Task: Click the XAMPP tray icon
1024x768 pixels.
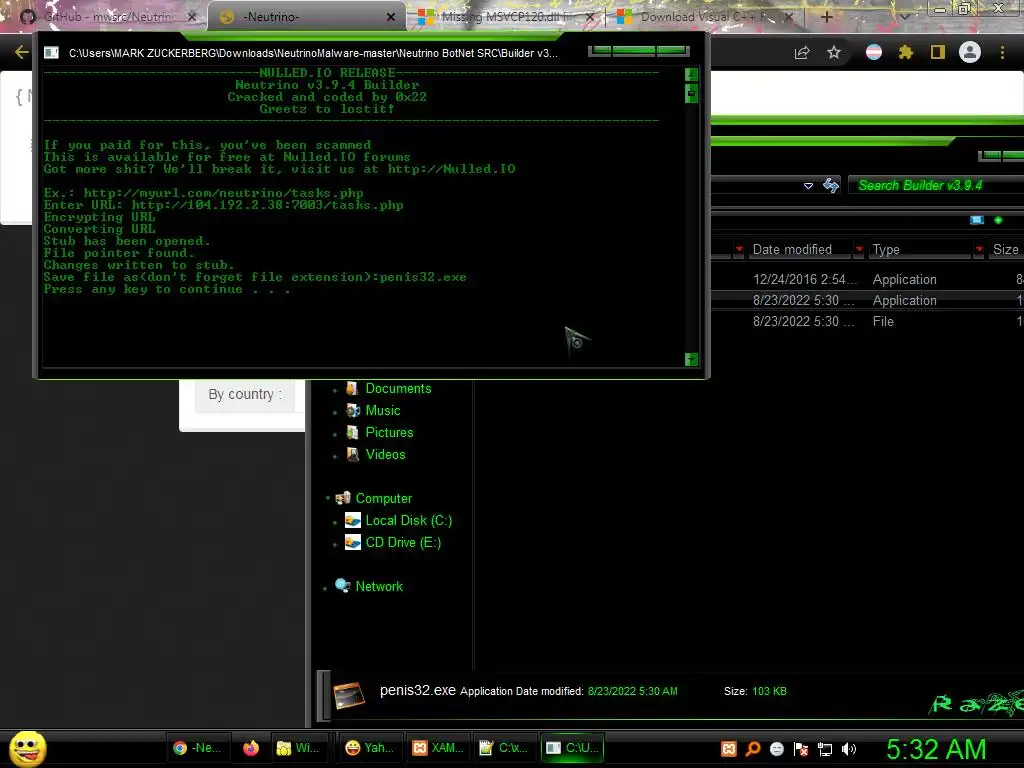Action: [x=729, y=749]
